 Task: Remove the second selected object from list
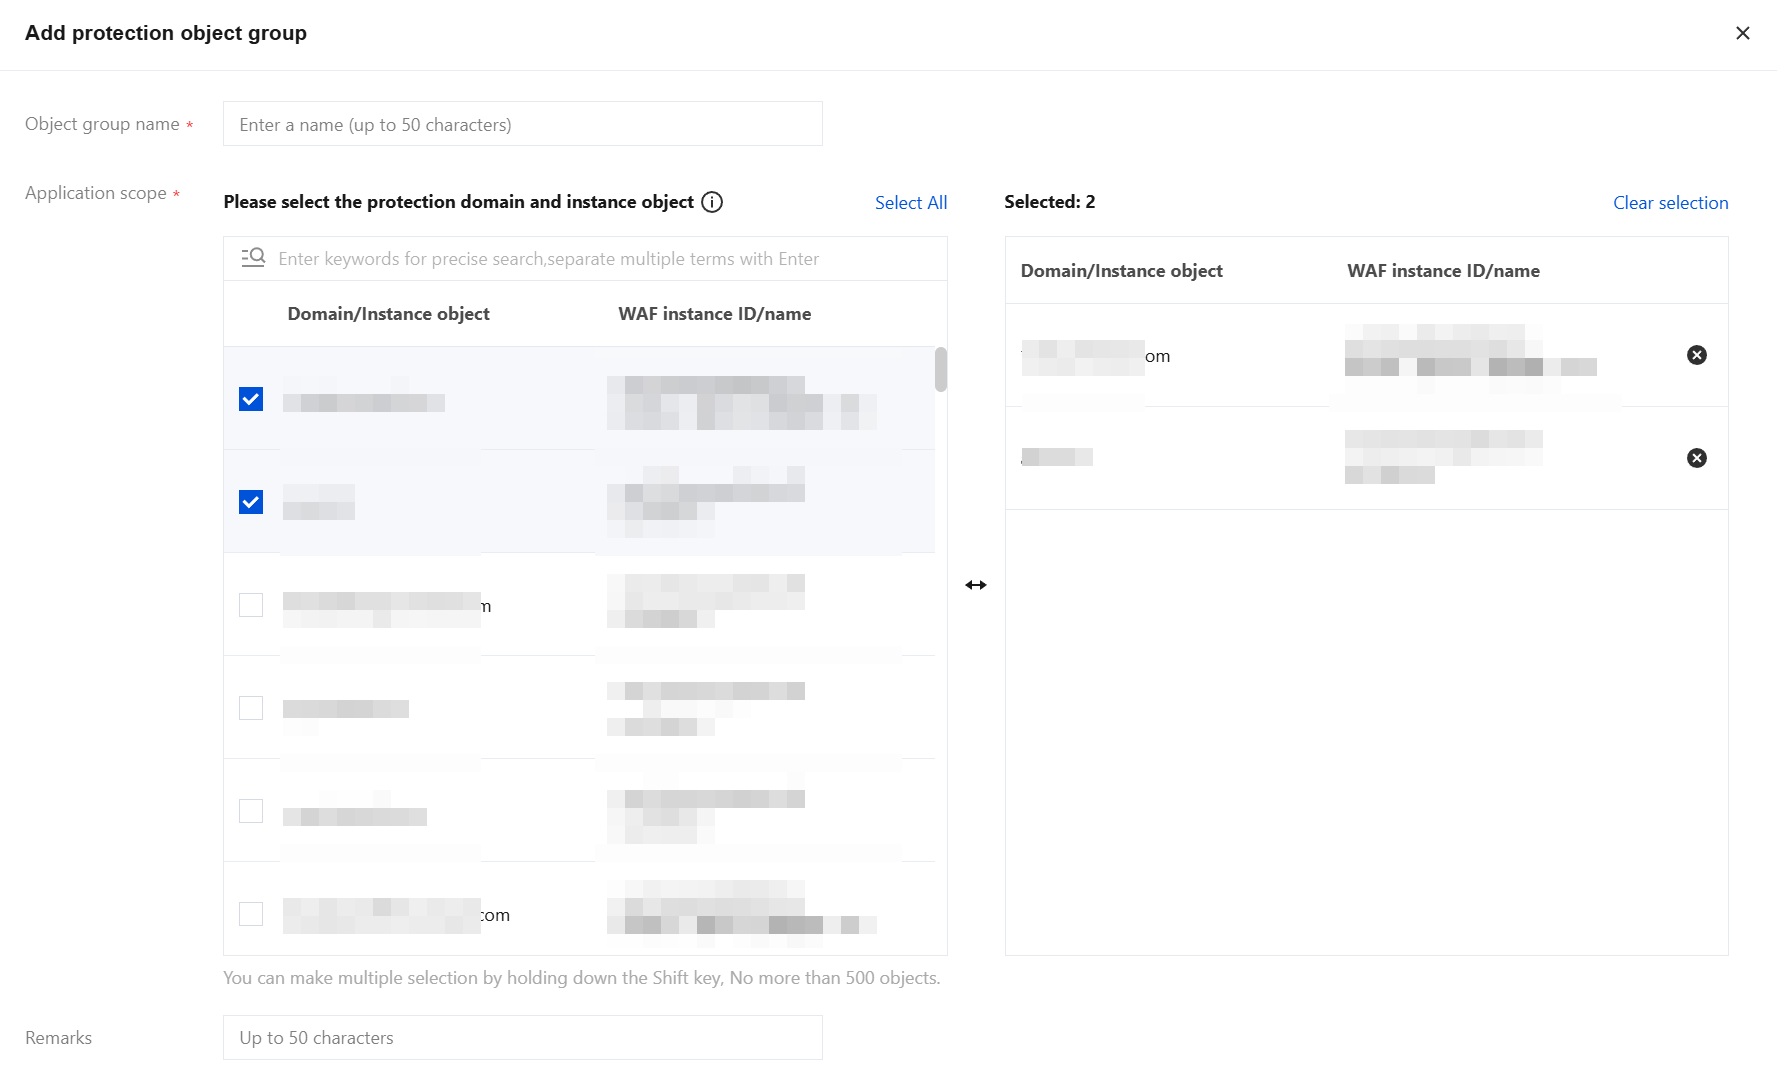[x=1696, y=458]
